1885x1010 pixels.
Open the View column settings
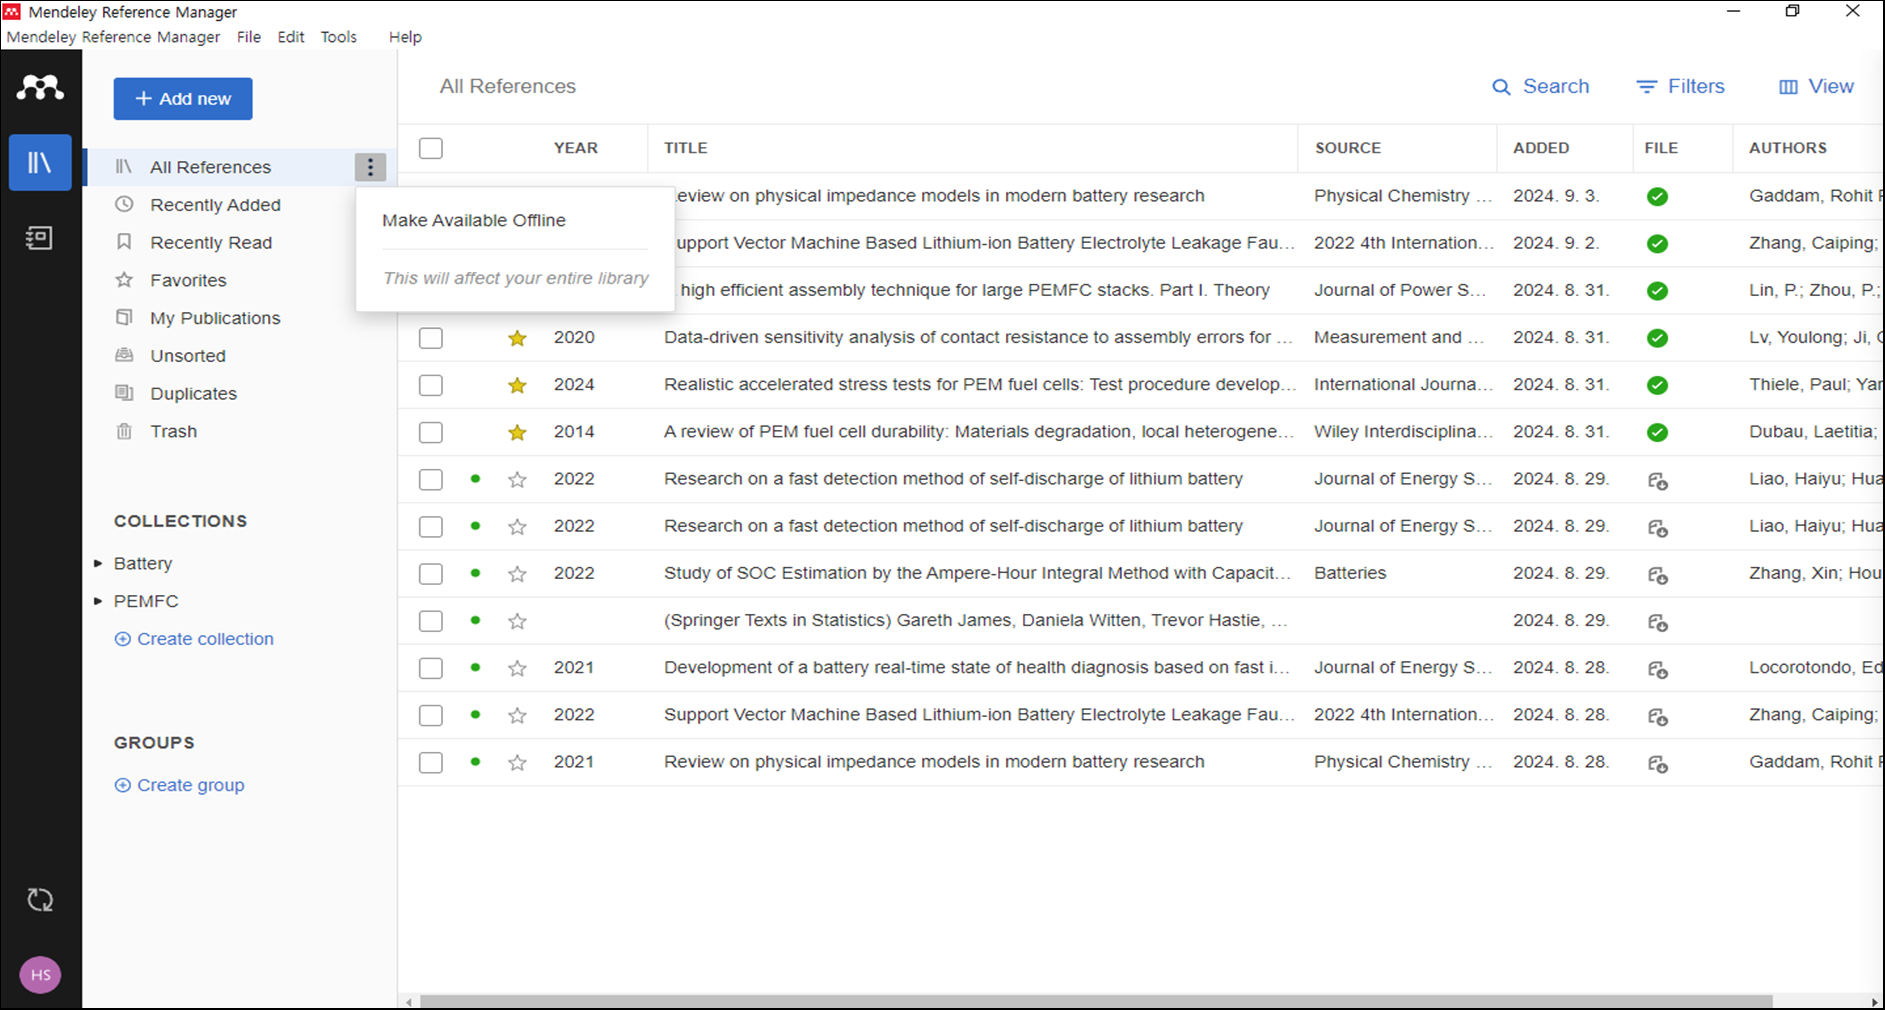click(x=1816, y=87)
